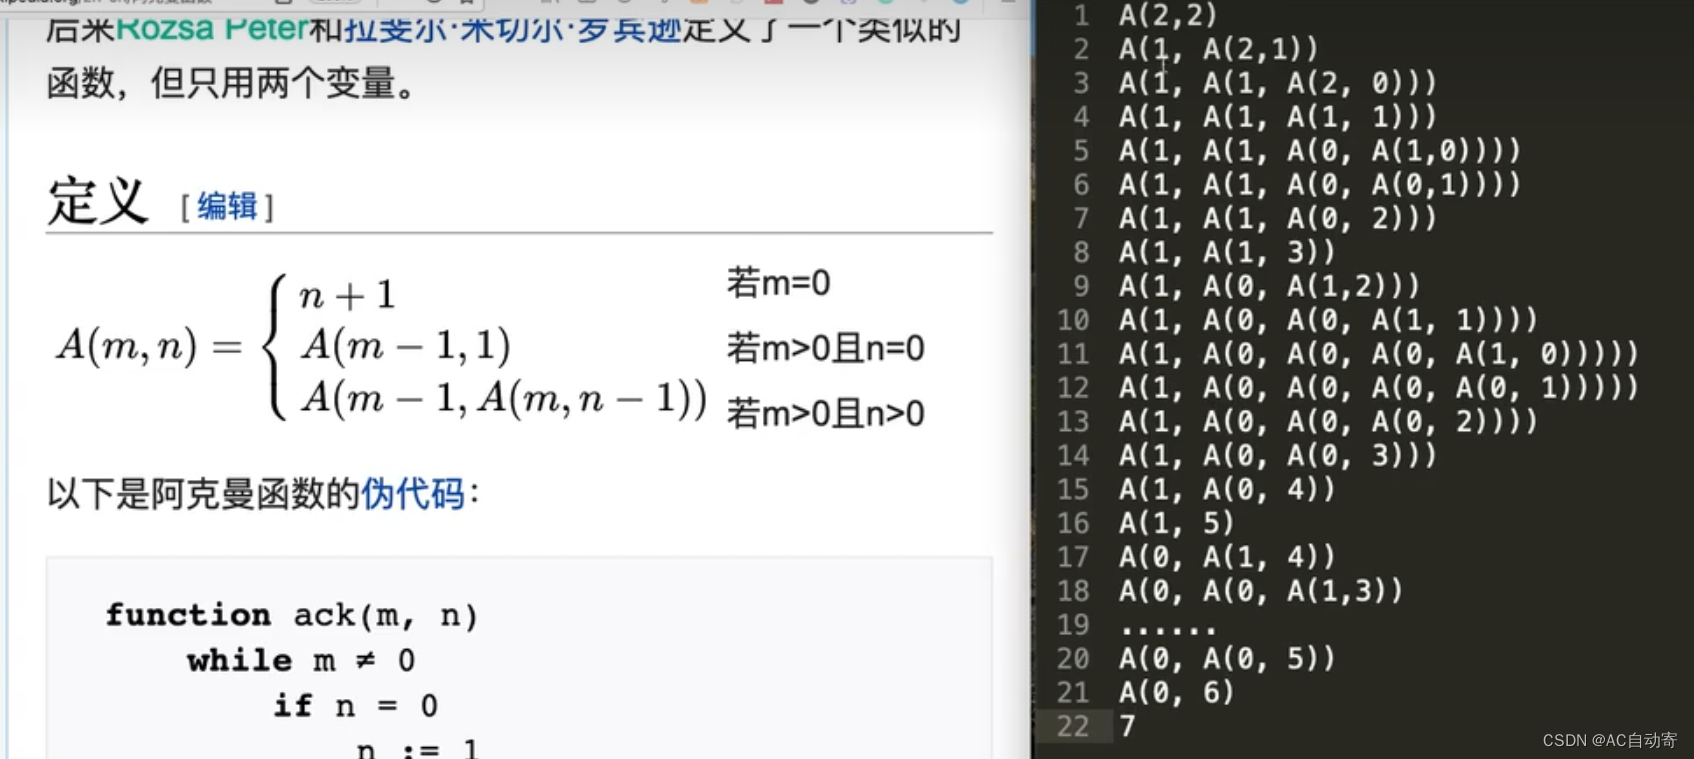This screenshot has height=759, width=1694.
Task: Click line number 5 in editor gutter
Action: 1081,150
